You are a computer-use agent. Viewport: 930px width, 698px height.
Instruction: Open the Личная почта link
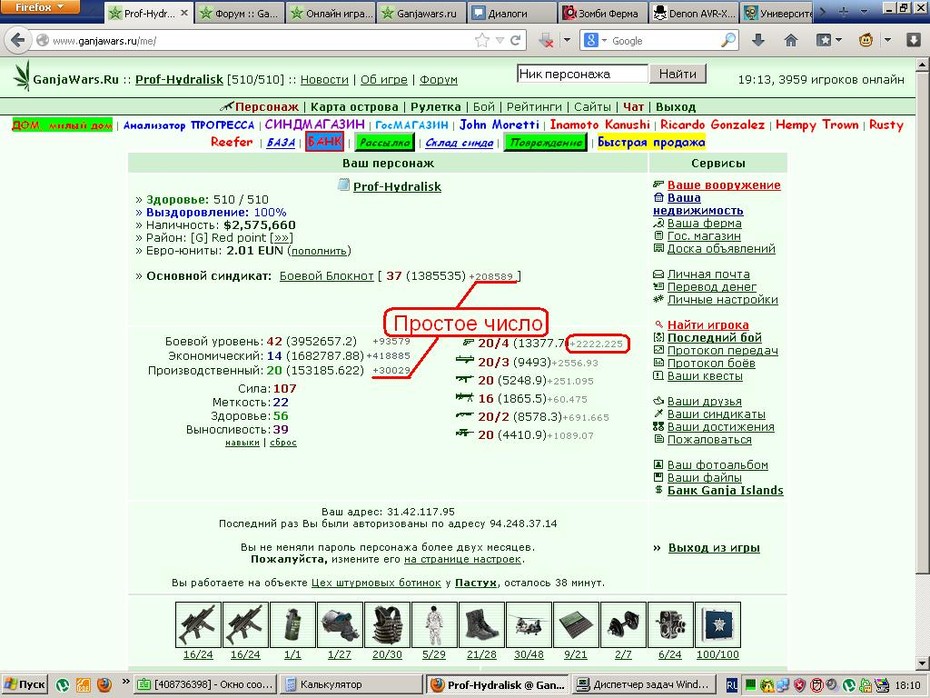708,274
